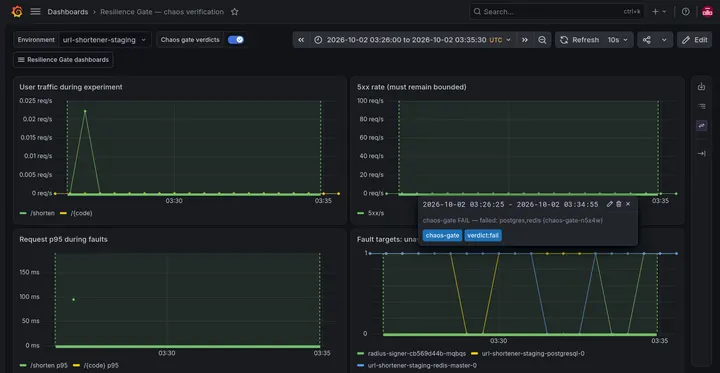720x373 pixels.
Task: Click the p95 data point near 100 ms
Action: (x=73, y=300)
